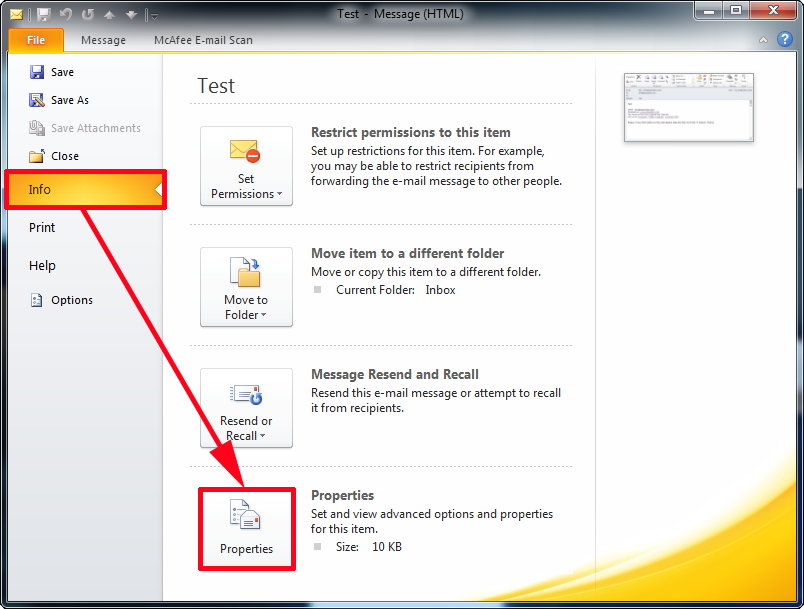
Task: Select Info in the File menu
Action: [40, 189]
